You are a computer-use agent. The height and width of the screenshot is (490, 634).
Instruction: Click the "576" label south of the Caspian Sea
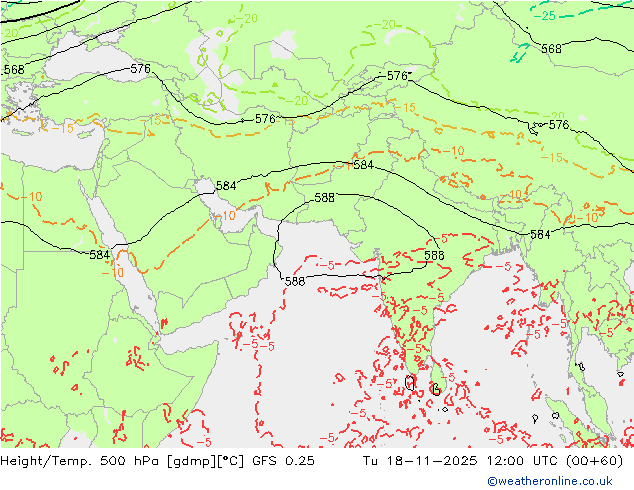[x=265, y=119]
